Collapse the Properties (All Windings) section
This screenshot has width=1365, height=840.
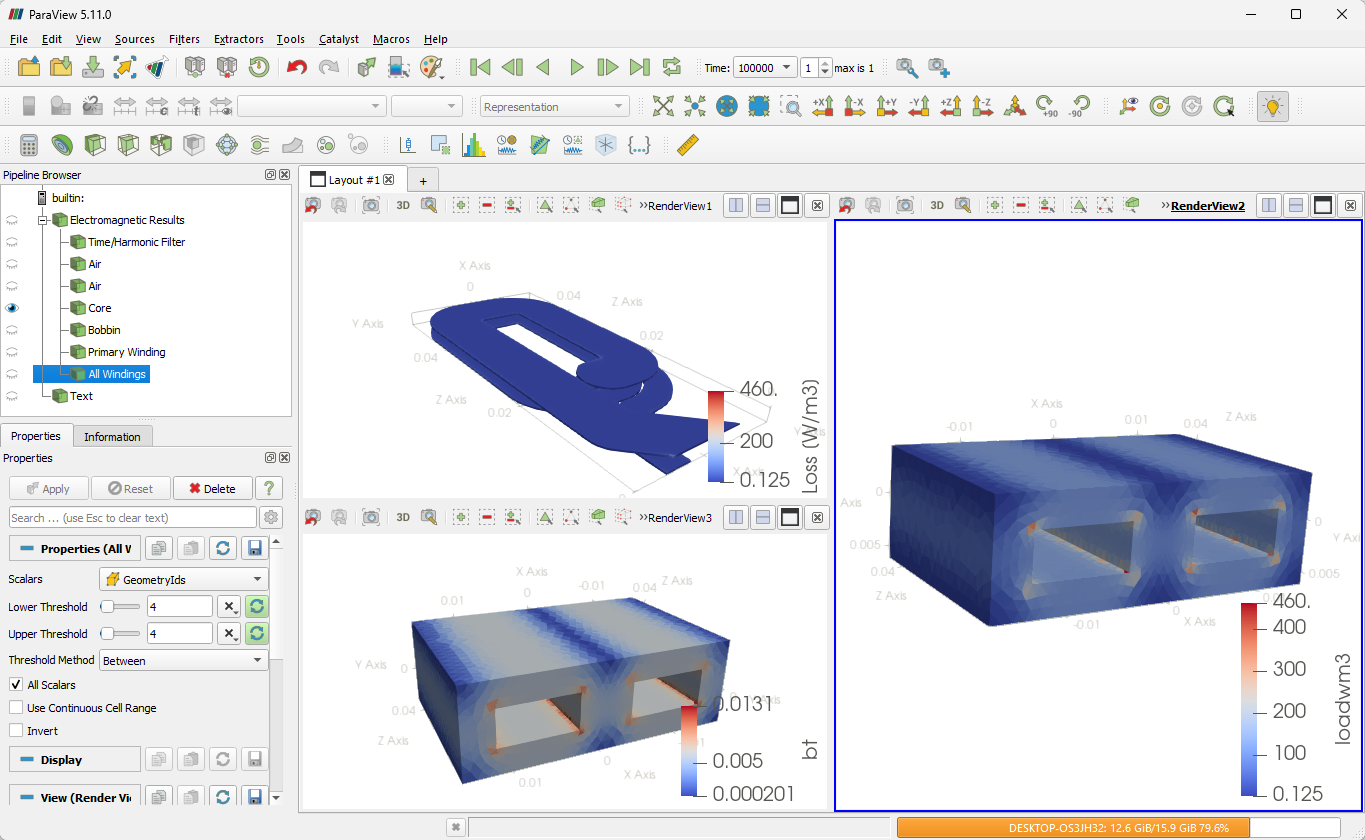(75, 549)
